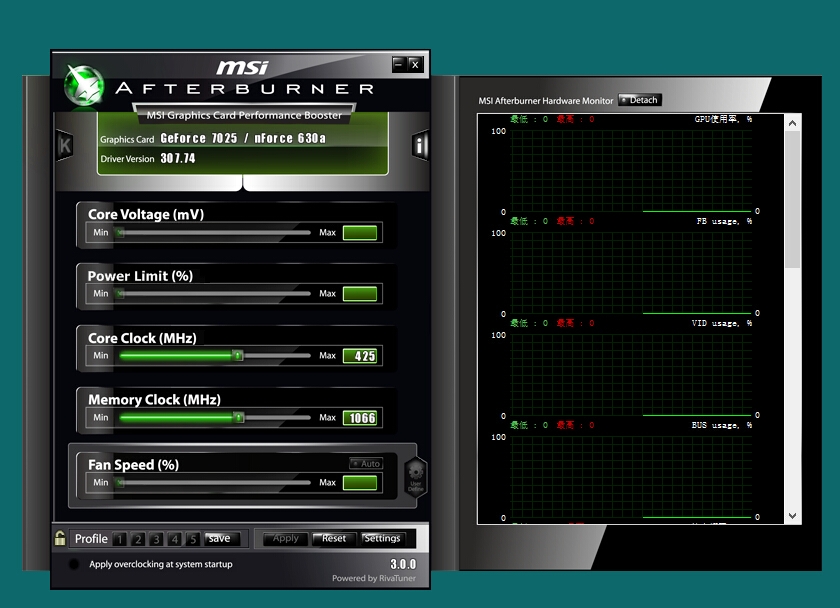Click the version number 3.0.0

[403, 564]
